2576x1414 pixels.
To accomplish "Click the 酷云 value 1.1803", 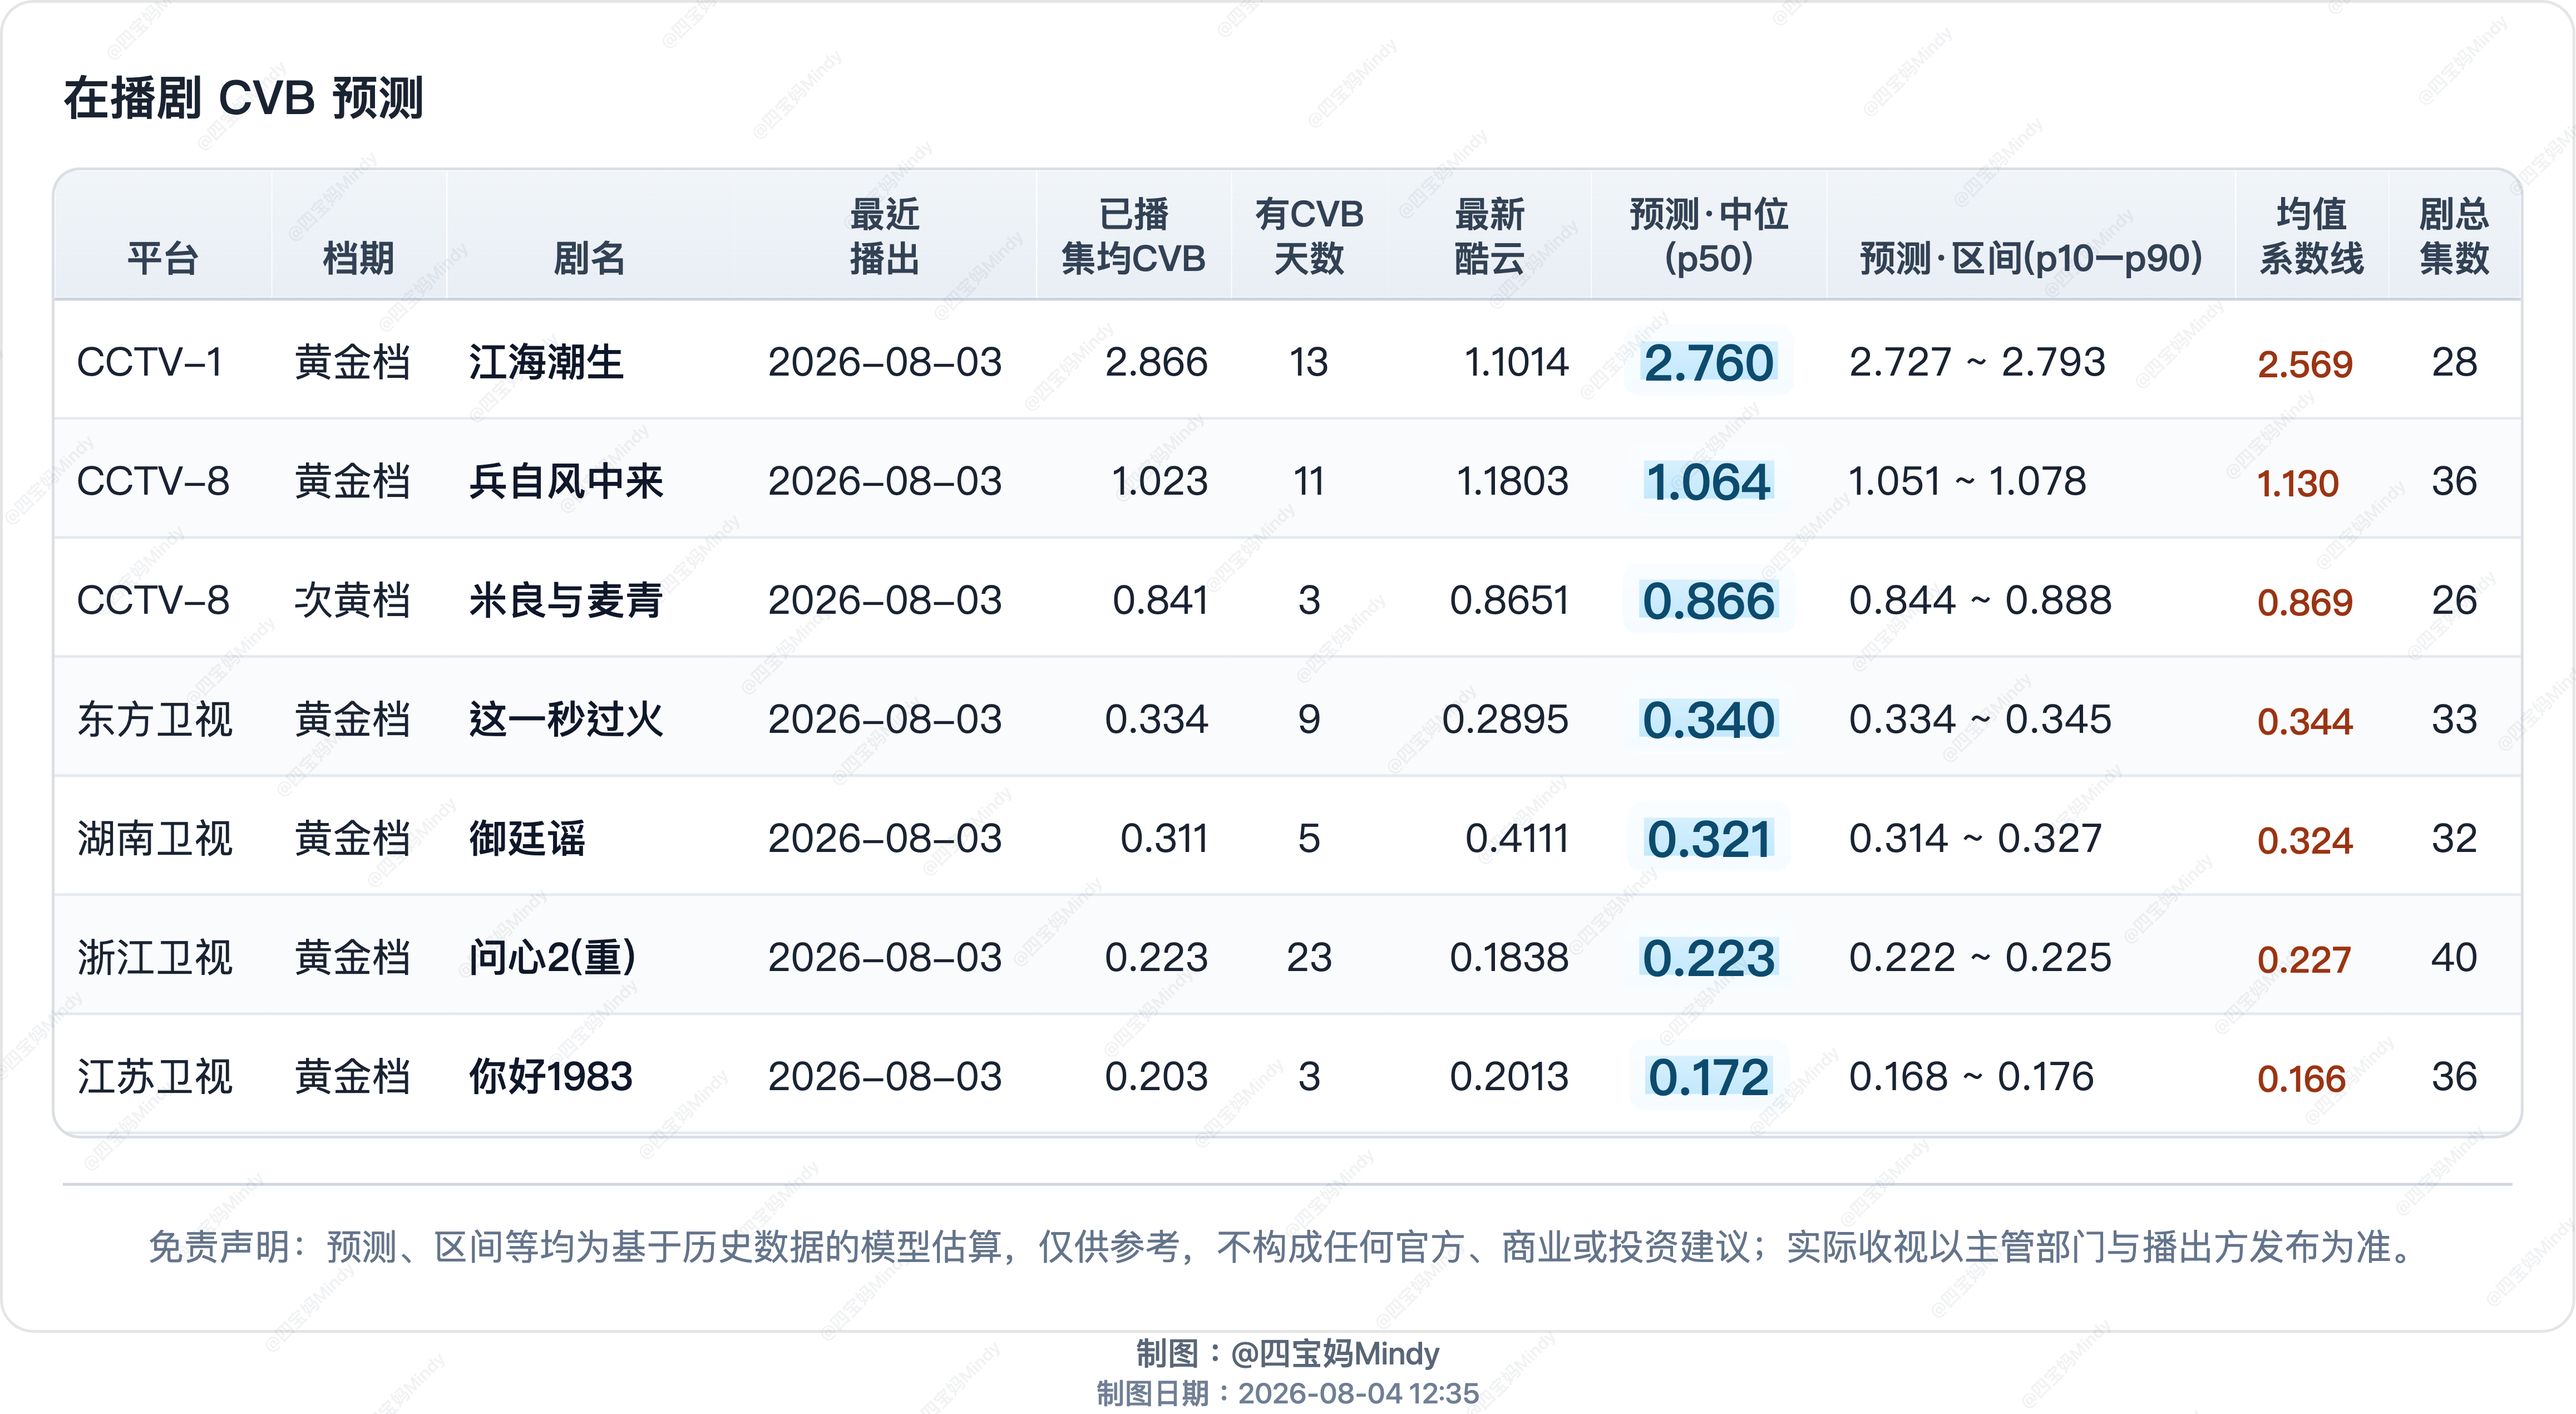I will 1513,481.
